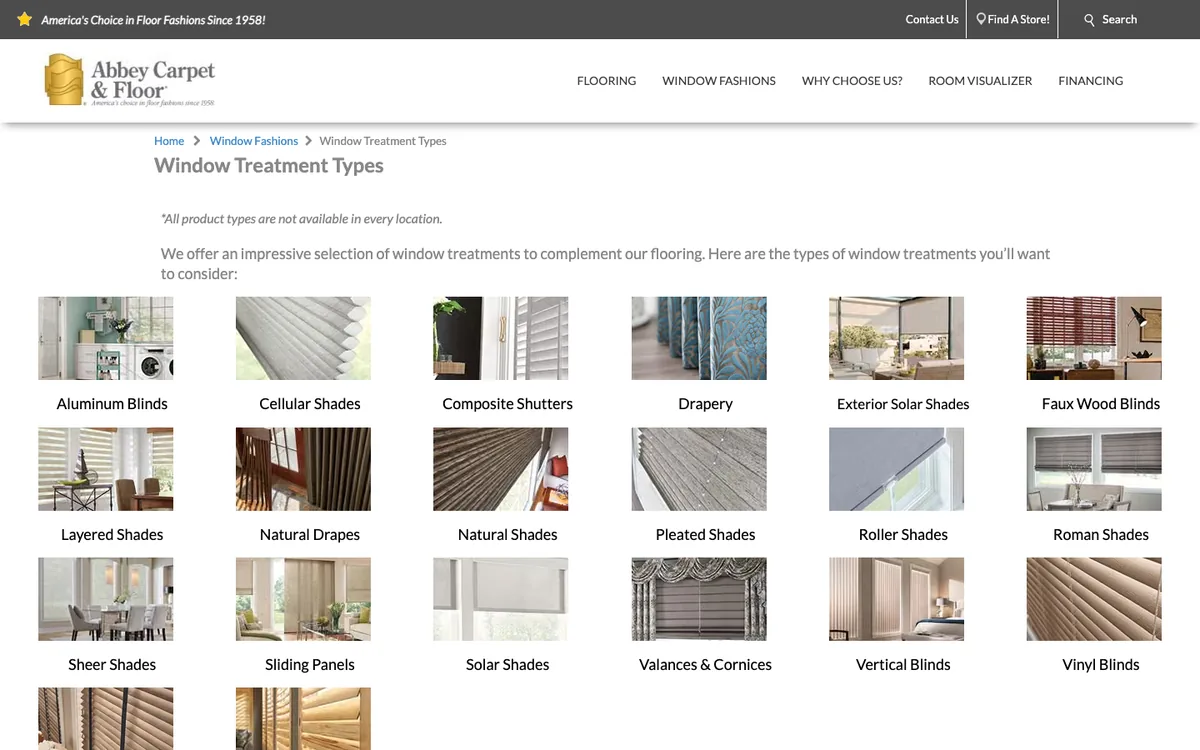Go to Home breadcrumb
1200x750 pixels.
(169, 141)
